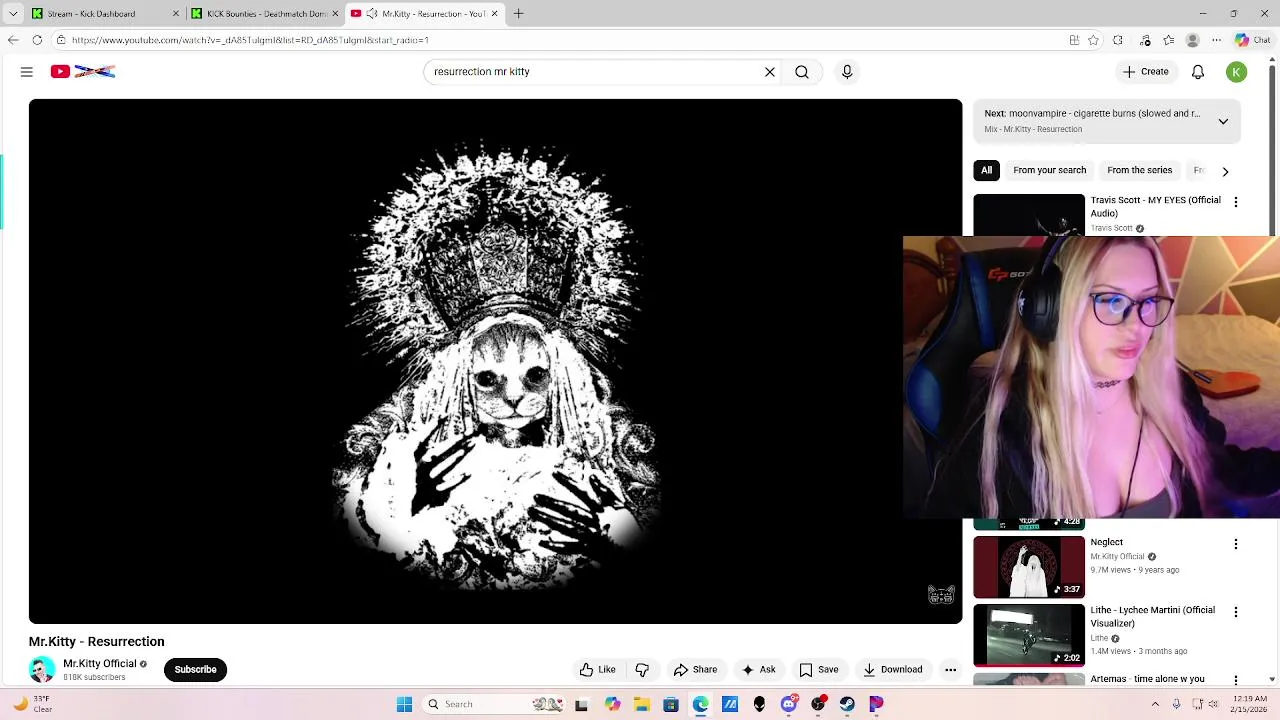Open a new browser tab
Image resolution: width=1280 pixels, height=720 pixels.
pyautogui.click(x=519, y=13)
